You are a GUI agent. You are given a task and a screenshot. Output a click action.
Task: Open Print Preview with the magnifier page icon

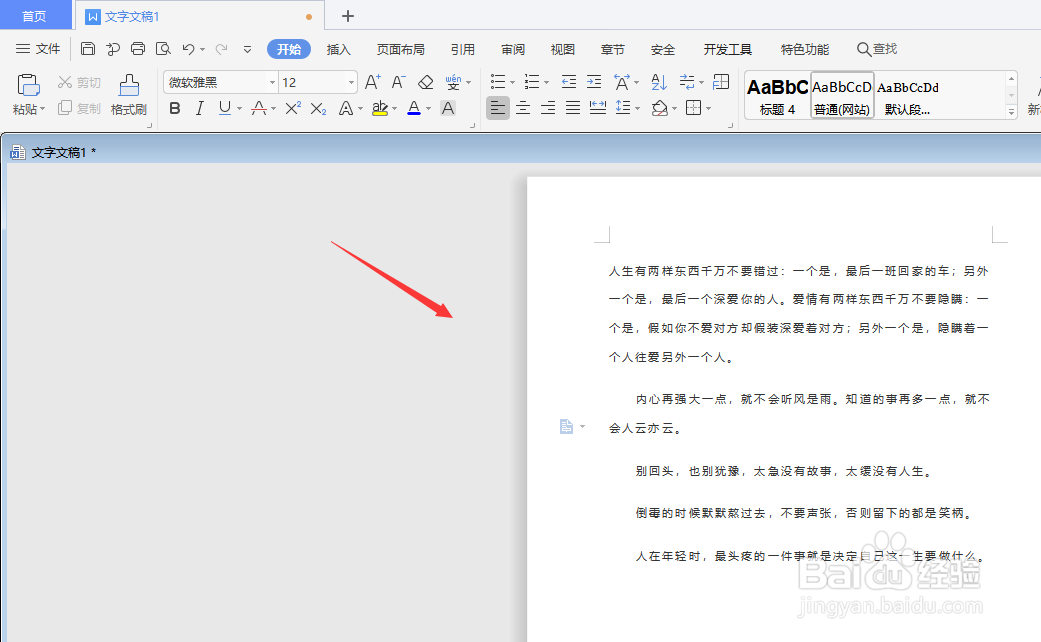pos(163,48)
